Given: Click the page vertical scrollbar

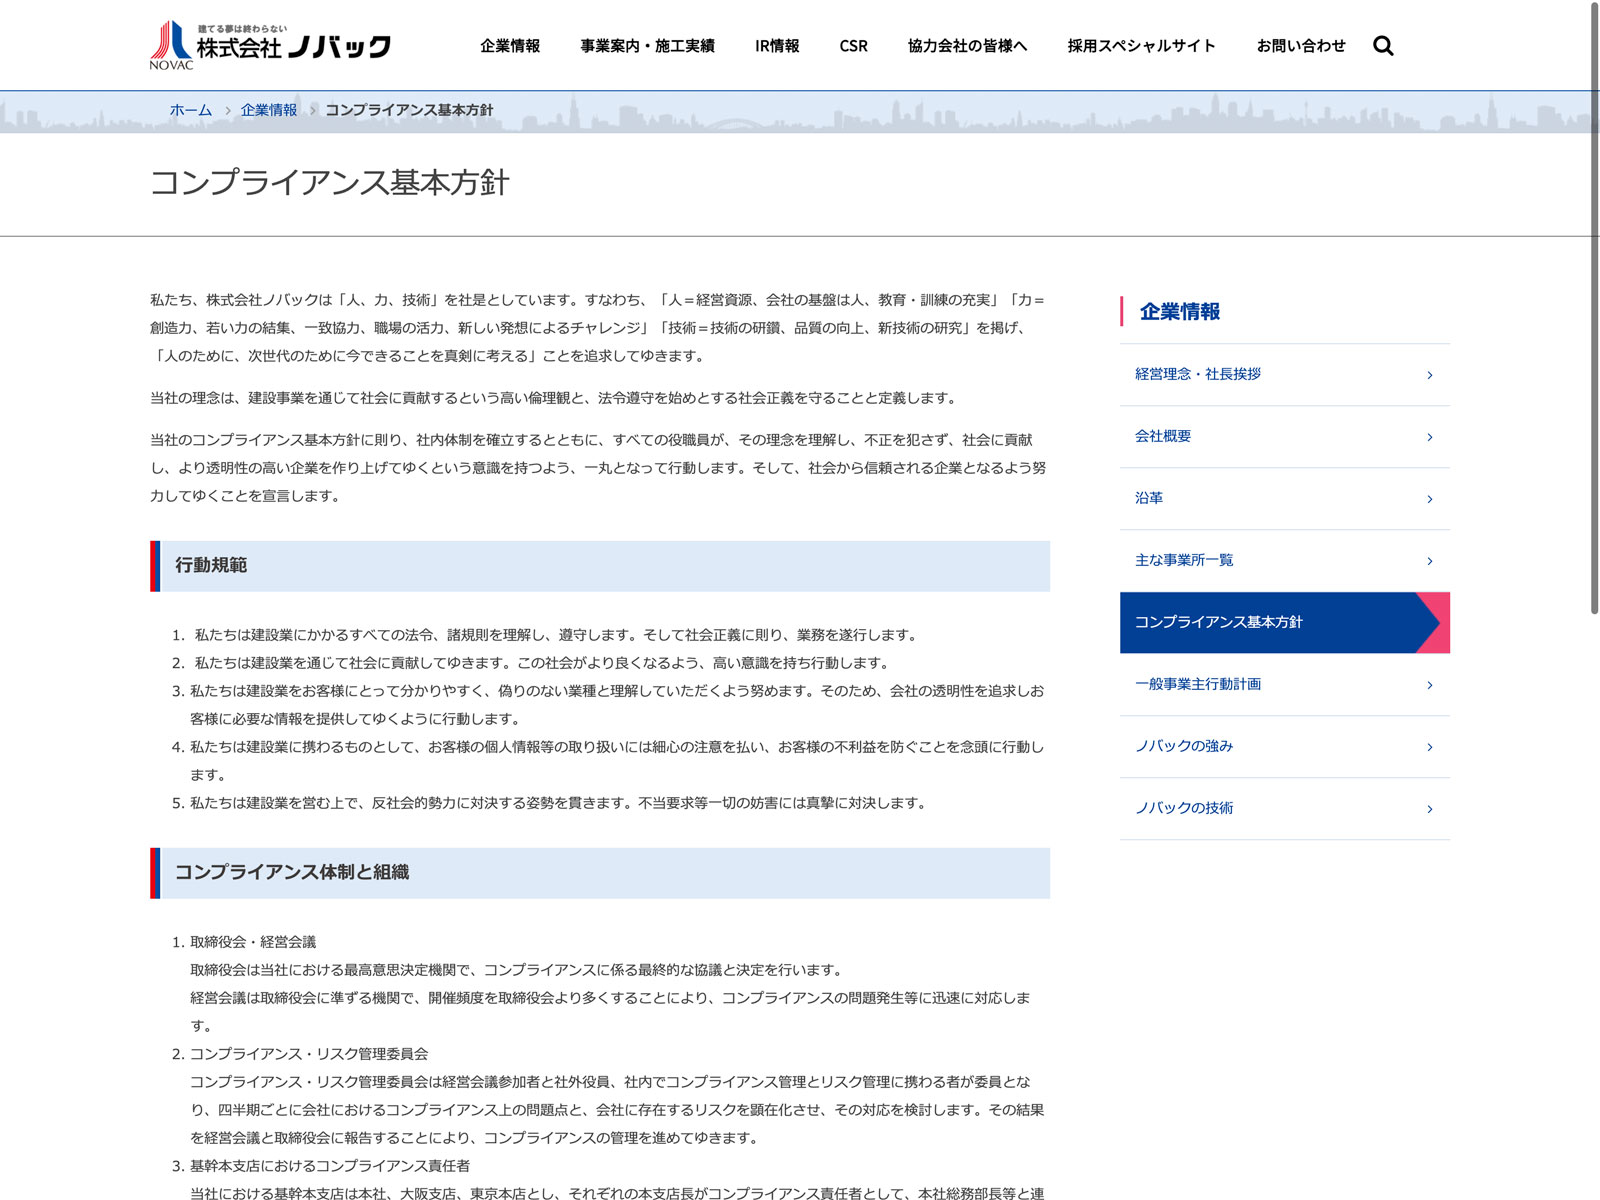Looking at the screenshot, I should pos(1594,300).
